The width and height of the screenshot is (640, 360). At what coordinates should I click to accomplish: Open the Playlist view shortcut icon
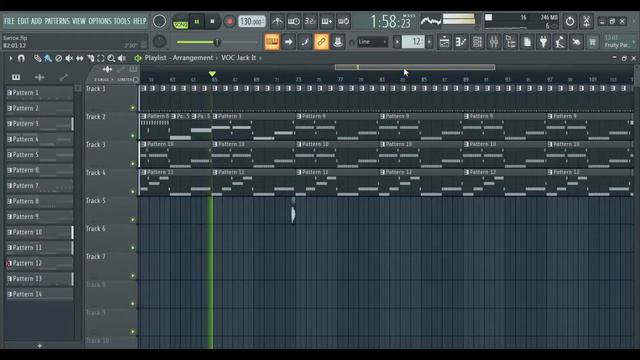[444, 42]
